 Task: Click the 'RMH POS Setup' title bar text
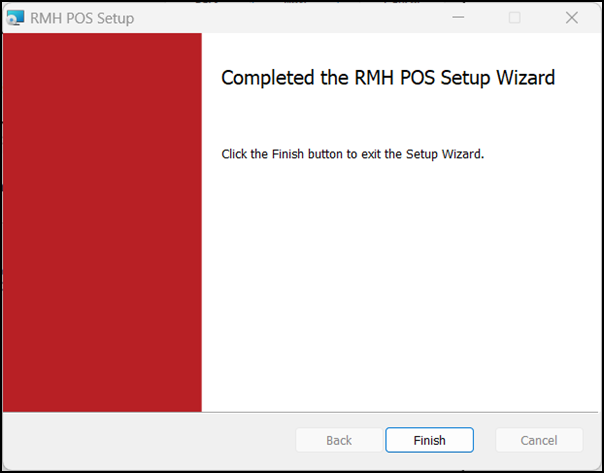pos(82,18)
